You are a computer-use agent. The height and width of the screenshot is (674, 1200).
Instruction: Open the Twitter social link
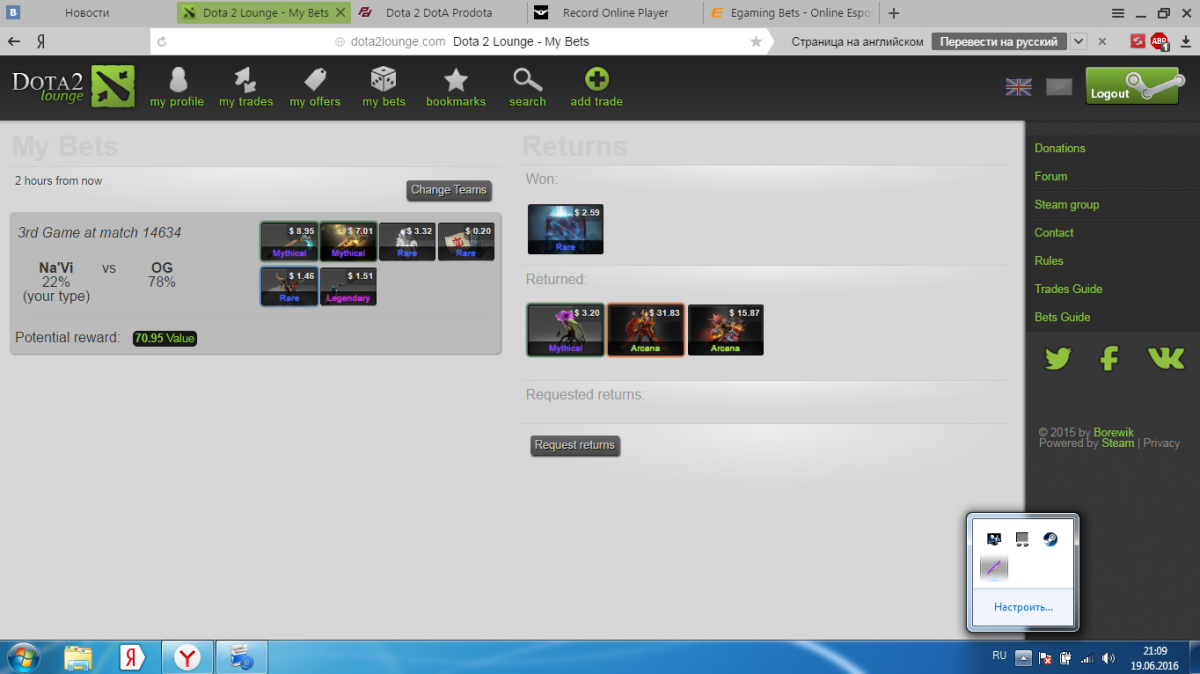click(x=1058, y=358)
